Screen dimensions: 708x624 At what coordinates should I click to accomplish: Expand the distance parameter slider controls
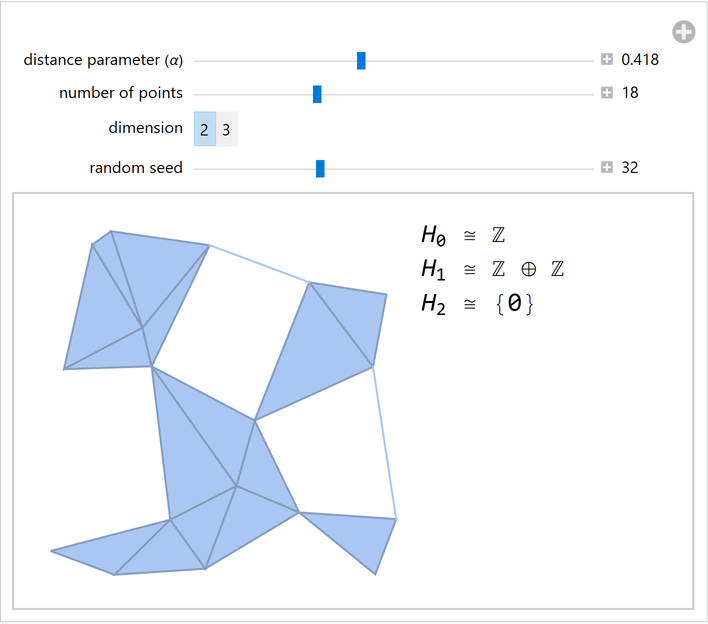(607, 60)
